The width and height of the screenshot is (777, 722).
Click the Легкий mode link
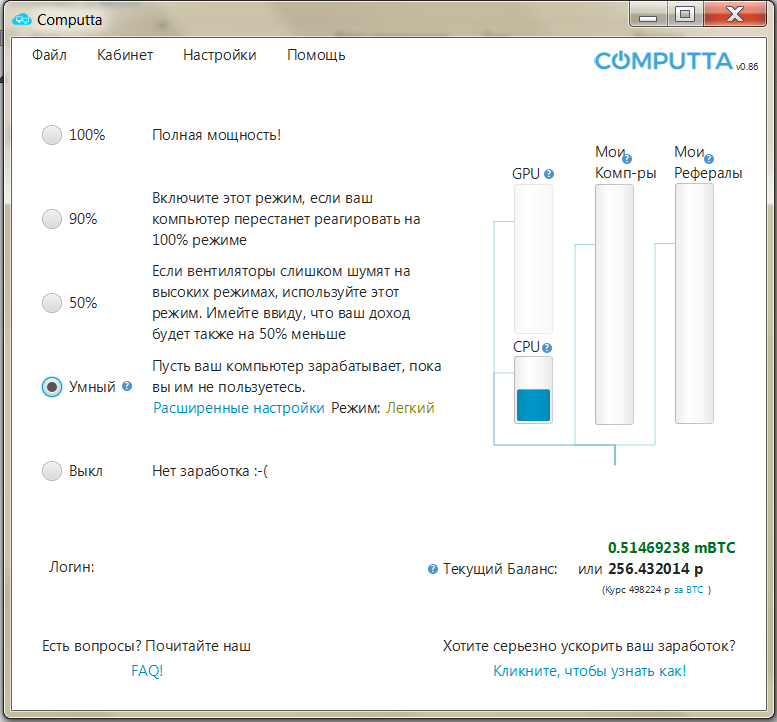[x=410, y=408]
